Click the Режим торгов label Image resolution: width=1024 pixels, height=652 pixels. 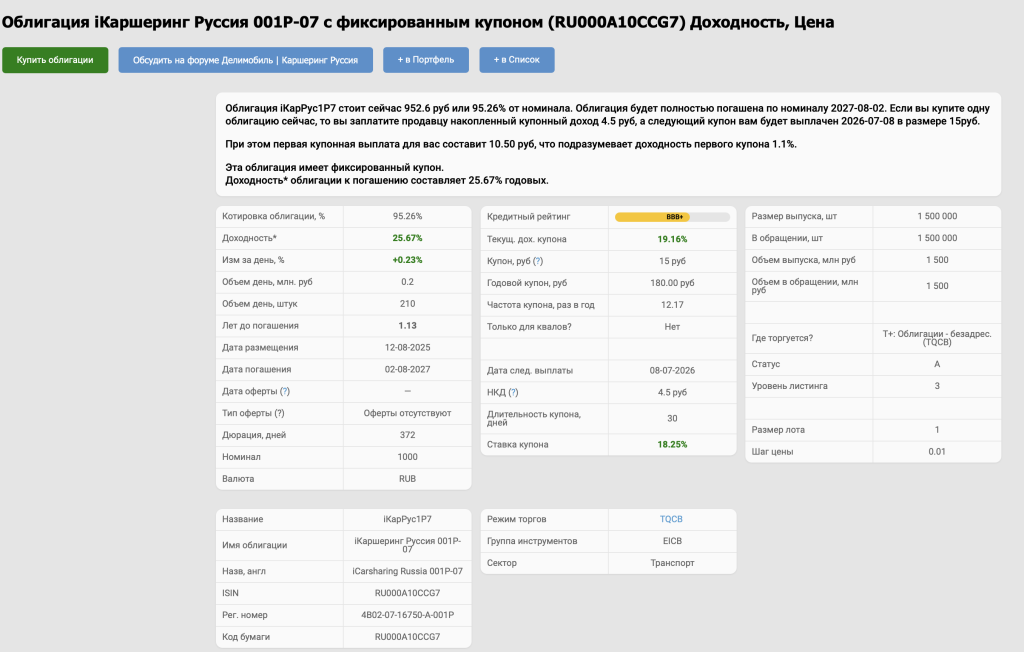[517, 519]
